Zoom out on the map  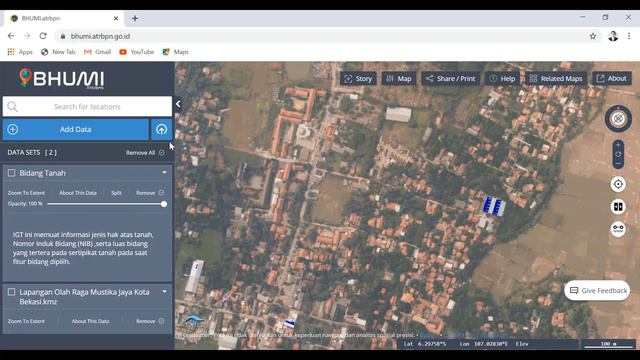point(618,164)
